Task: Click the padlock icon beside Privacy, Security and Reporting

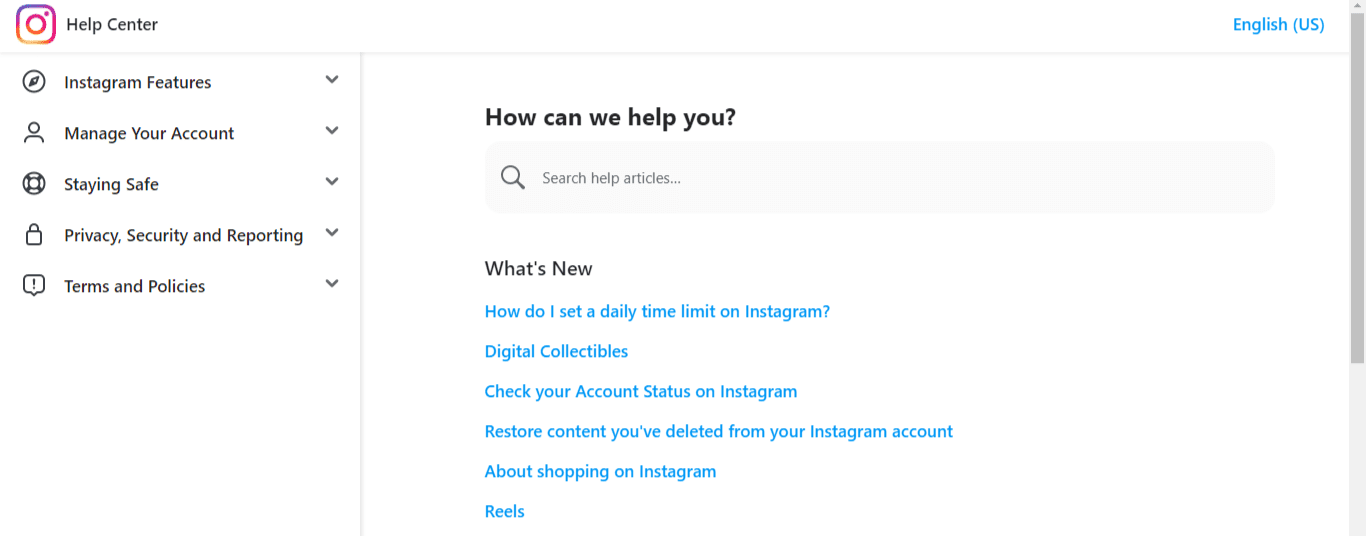Action: pyautogui.click(x=34, y=235)
